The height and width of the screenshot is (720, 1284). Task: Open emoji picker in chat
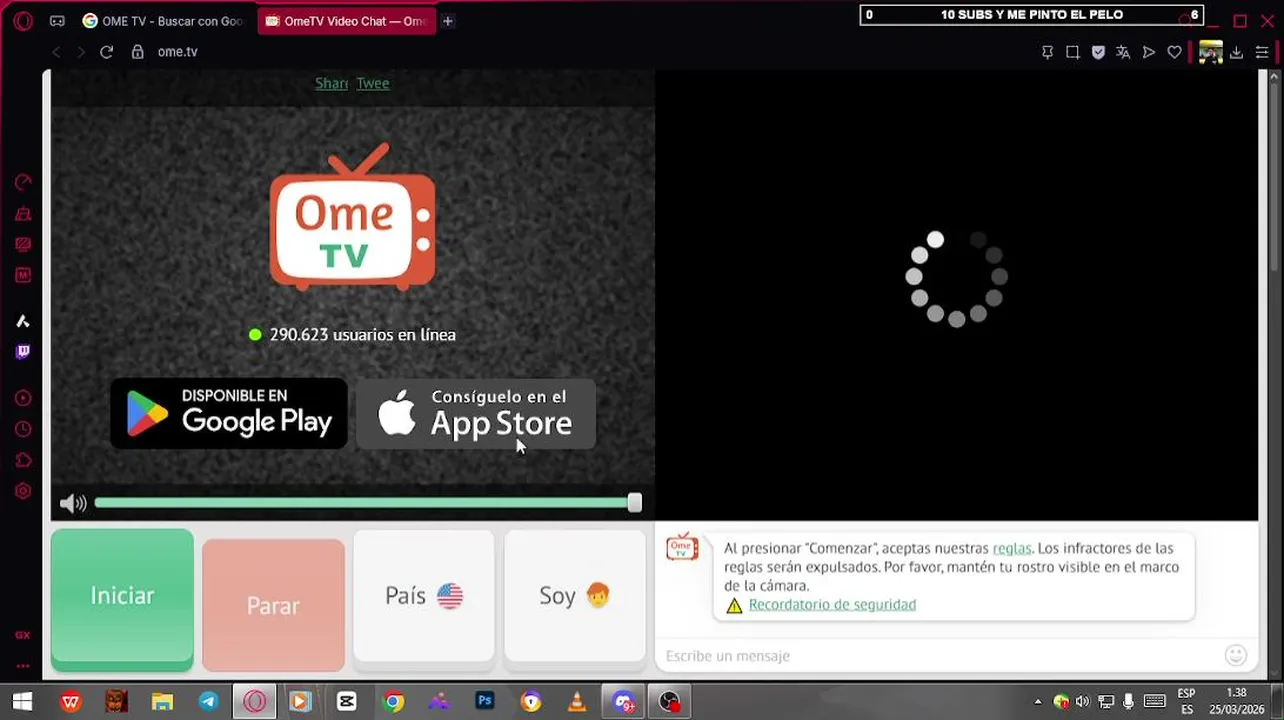[1236, 655]
